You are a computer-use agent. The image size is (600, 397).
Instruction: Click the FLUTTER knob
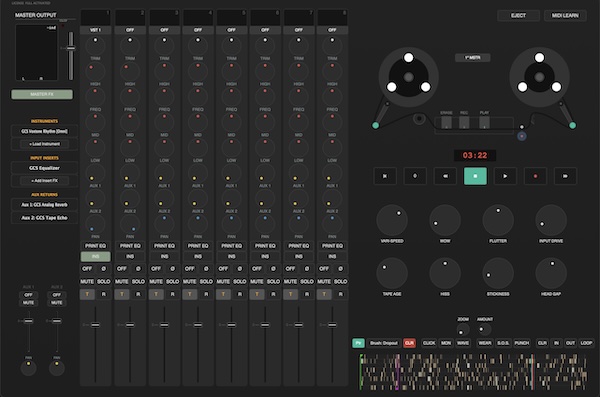coord(498,220)
